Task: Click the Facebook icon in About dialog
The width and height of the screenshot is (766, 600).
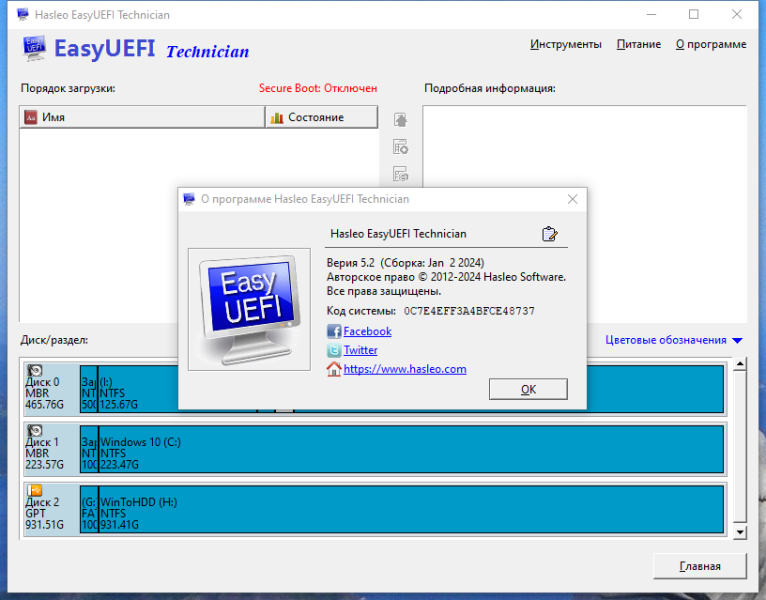Action: tap(334, 331)
